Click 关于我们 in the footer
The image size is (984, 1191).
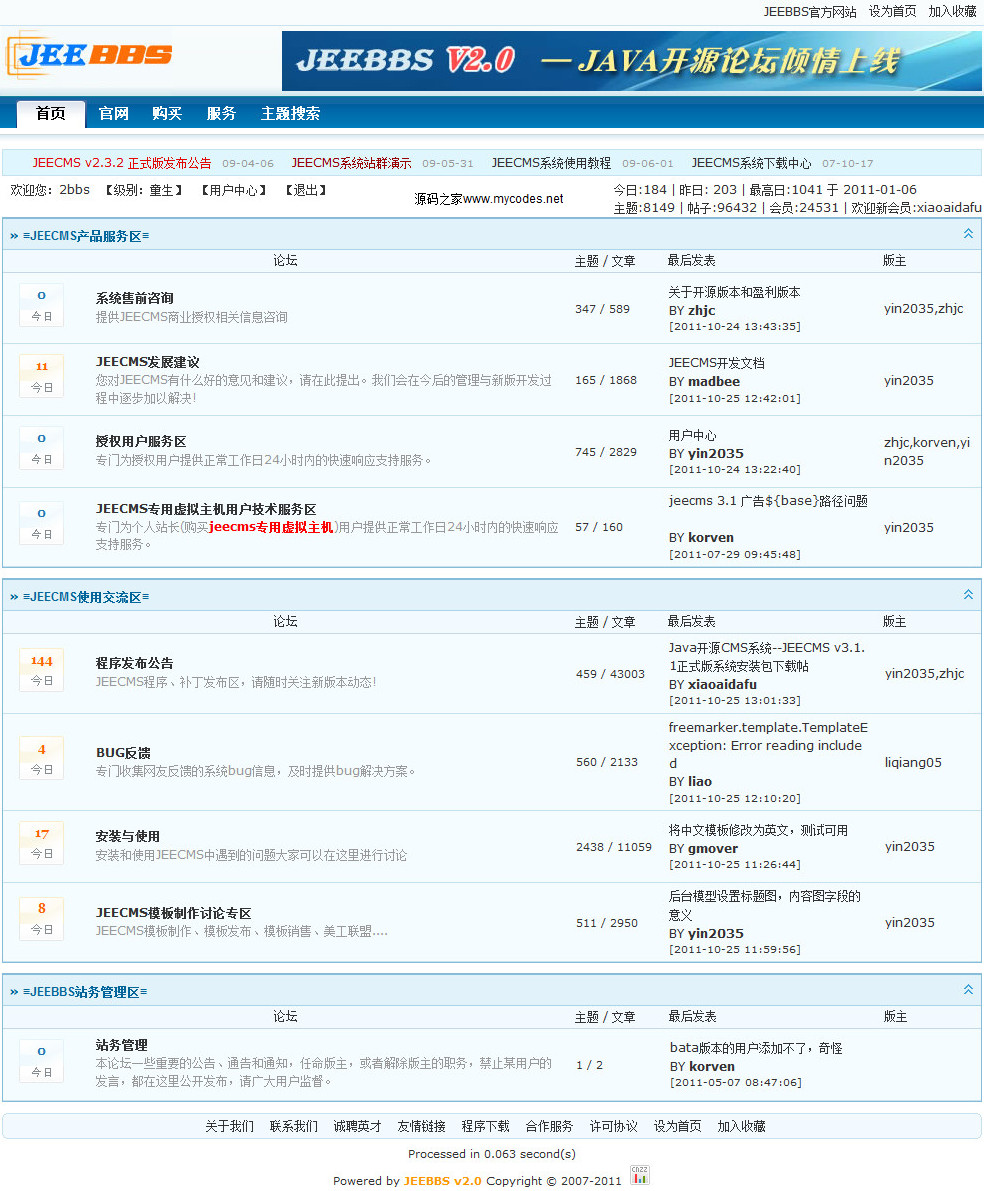coord(229,1126)
